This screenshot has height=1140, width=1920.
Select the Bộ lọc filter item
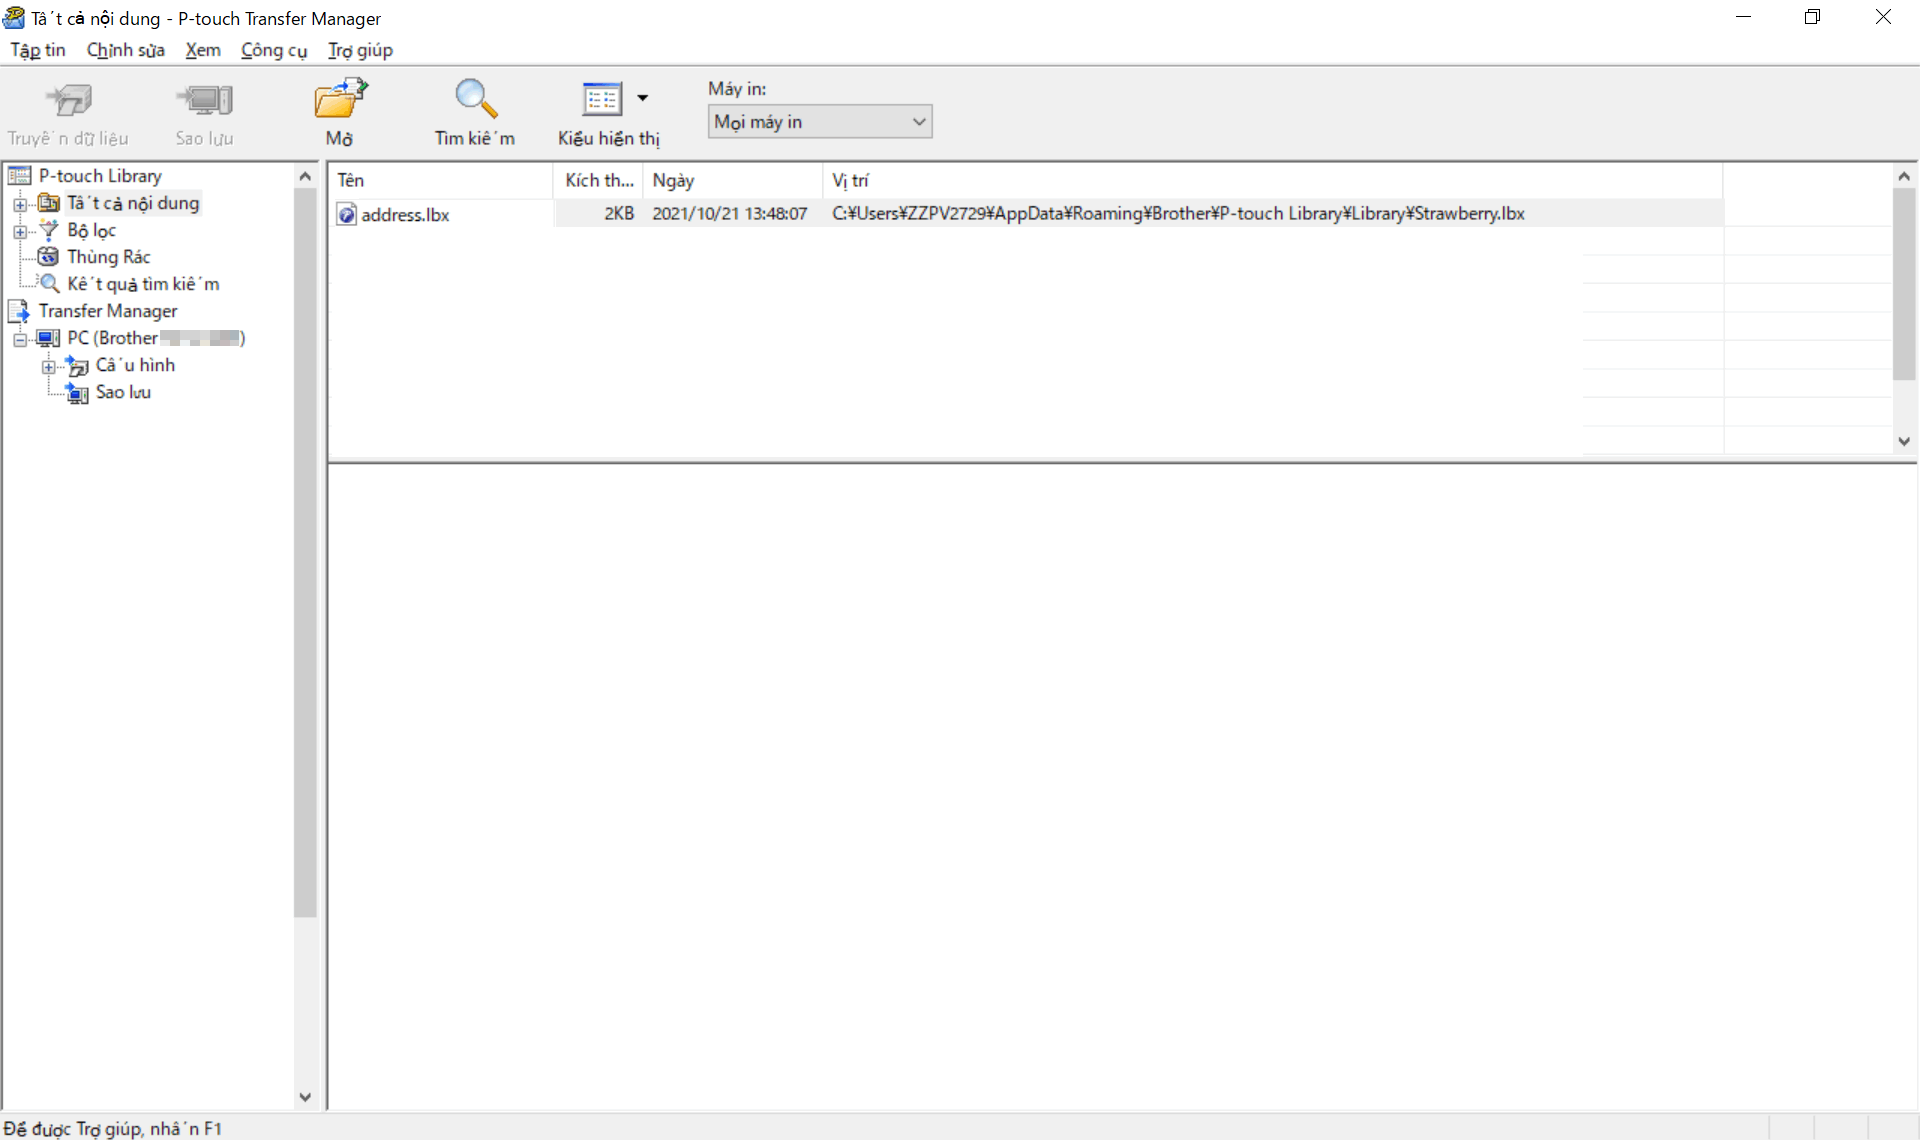(91, 230)
